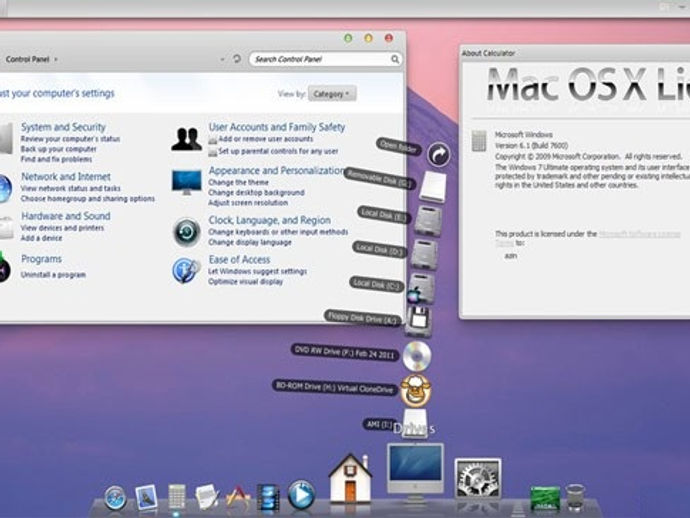
Task: Open Appearance and Personalization heading link
Action: point(276,170)
